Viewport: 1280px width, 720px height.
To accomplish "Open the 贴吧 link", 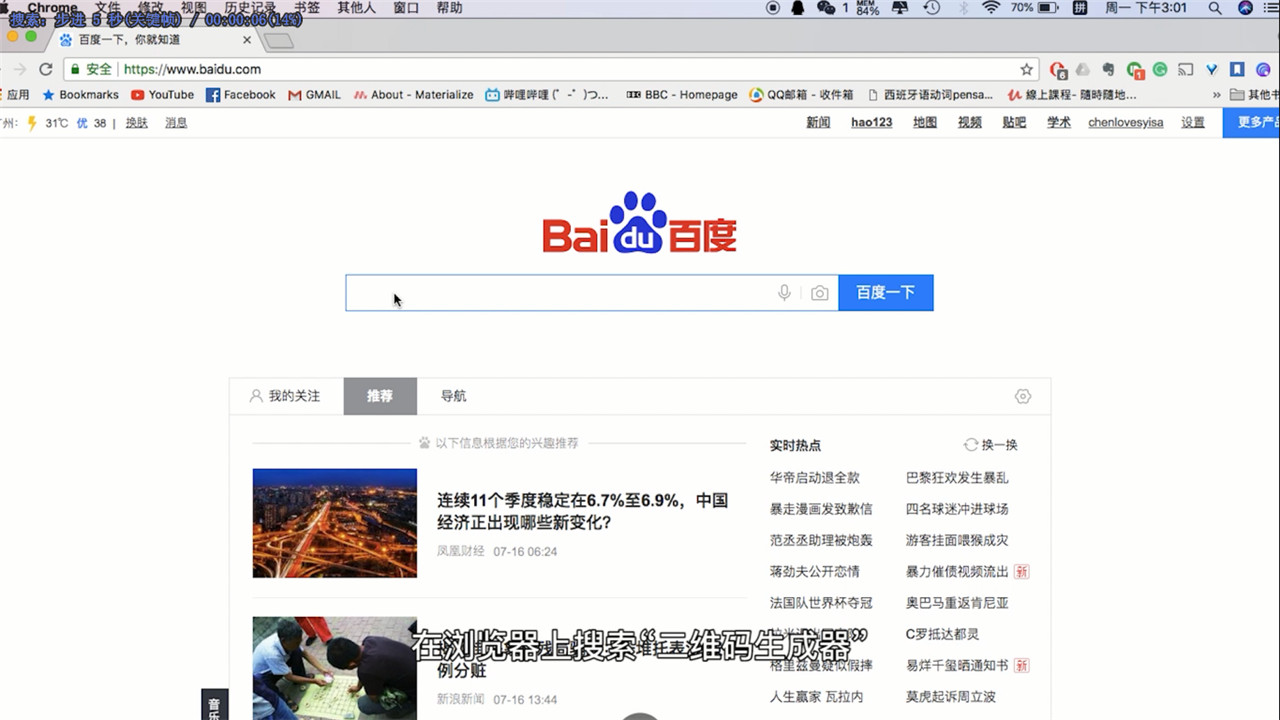I will coord(1014,123).
